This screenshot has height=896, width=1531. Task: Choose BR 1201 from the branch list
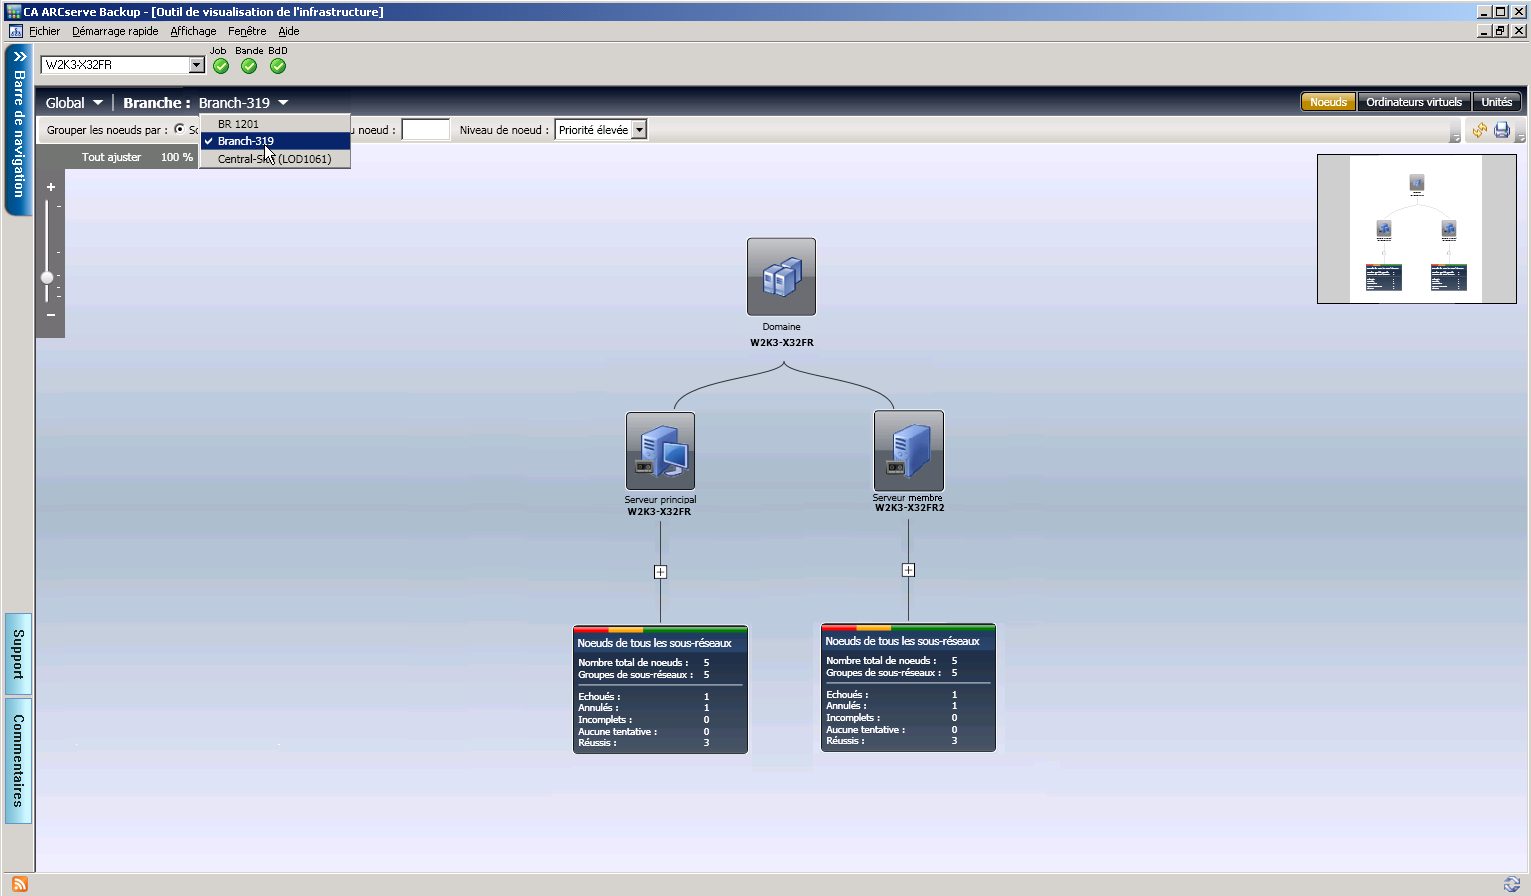pyautogui.click(x=238, y=124)
